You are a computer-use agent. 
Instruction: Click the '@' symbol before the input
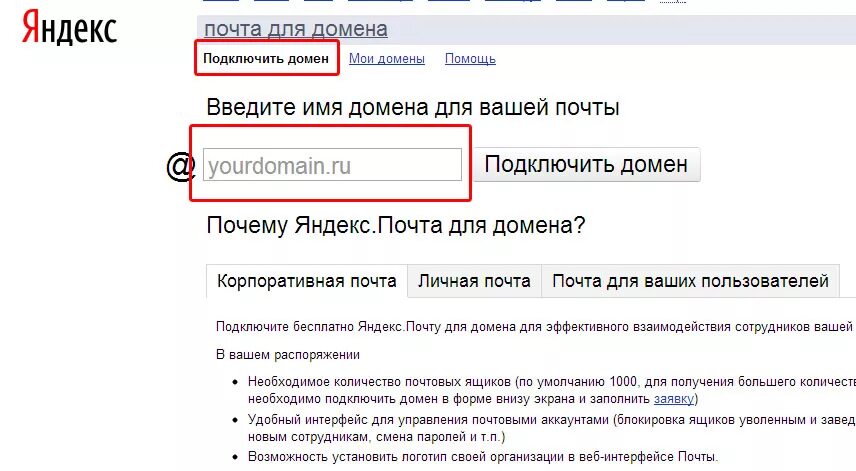coord(181,166)
